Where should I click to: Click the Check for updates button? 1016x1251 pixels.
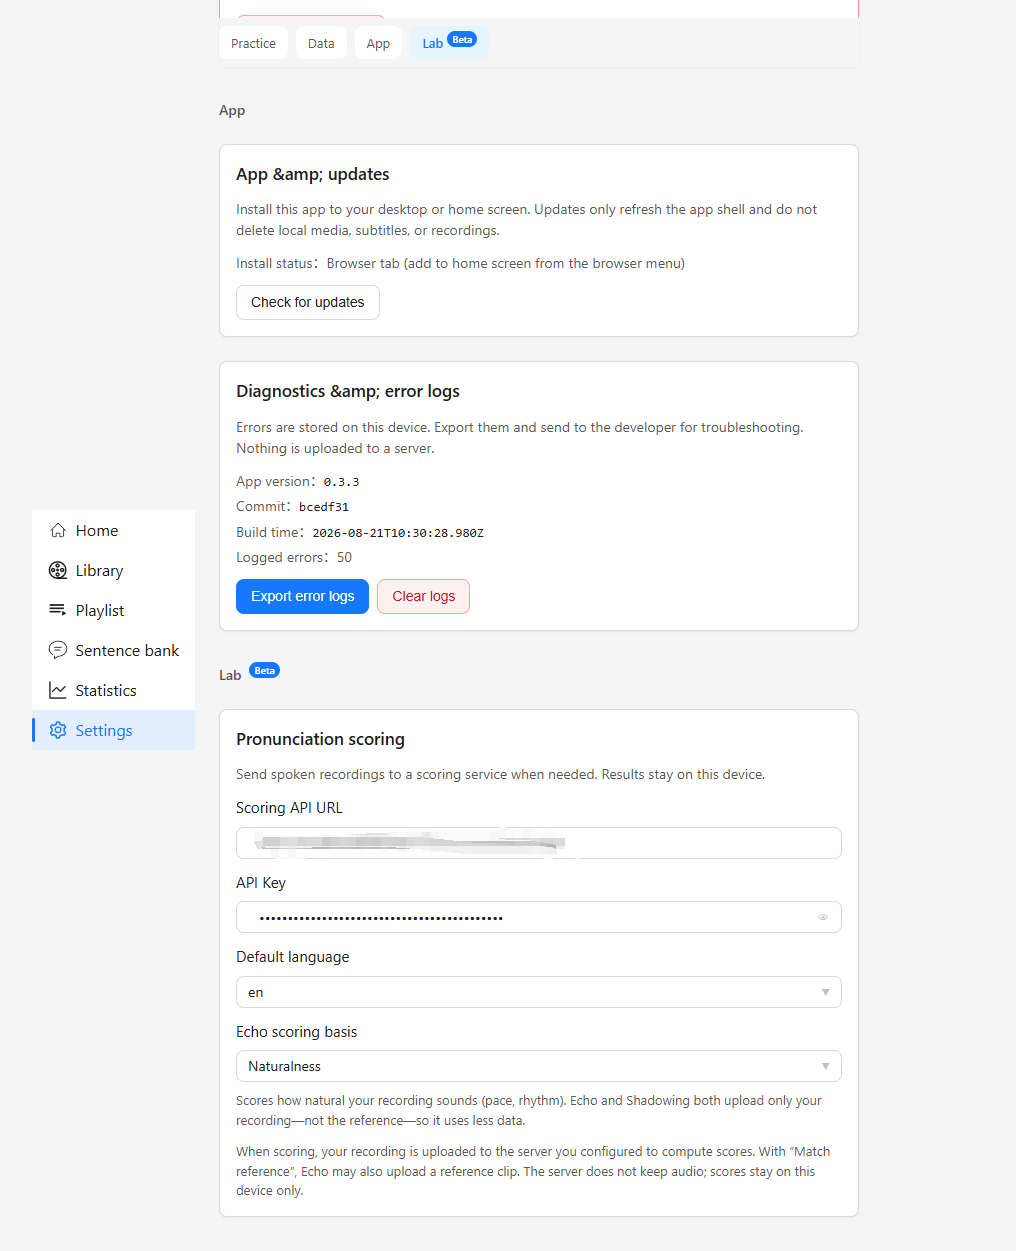pos(308,302)
